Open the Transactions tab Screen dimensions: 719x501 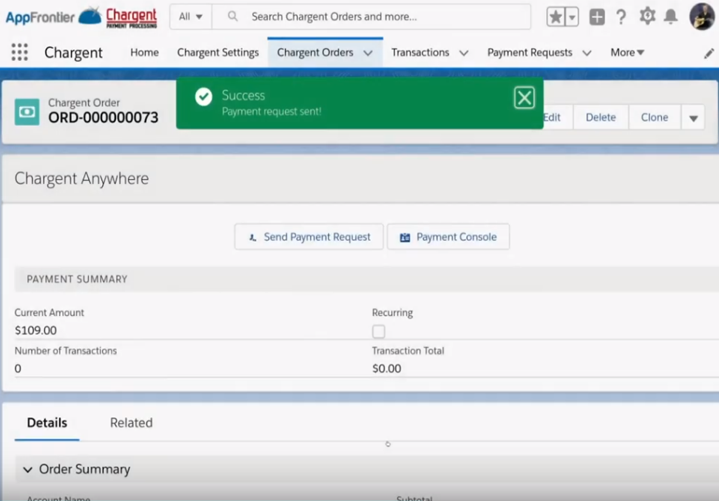(420, 53)
